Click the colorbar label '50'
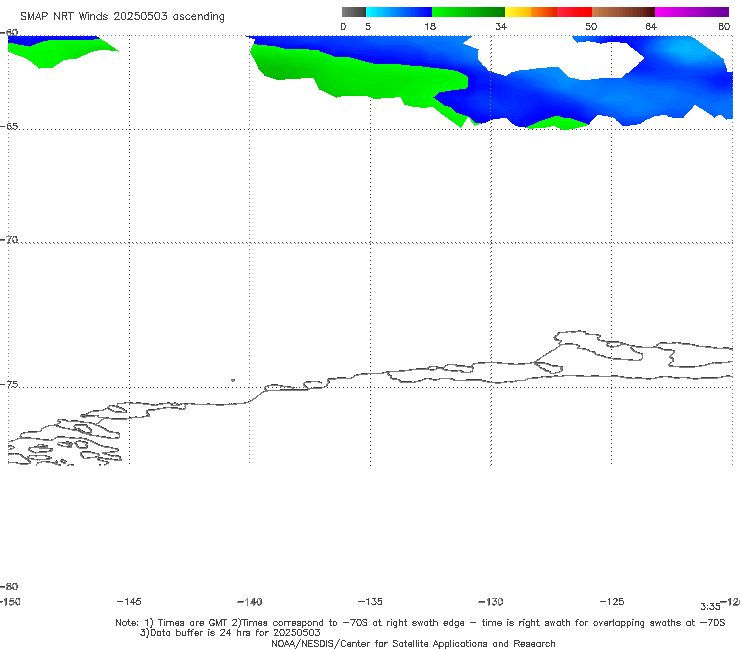The image size is (740, 650). pos(591,26)
